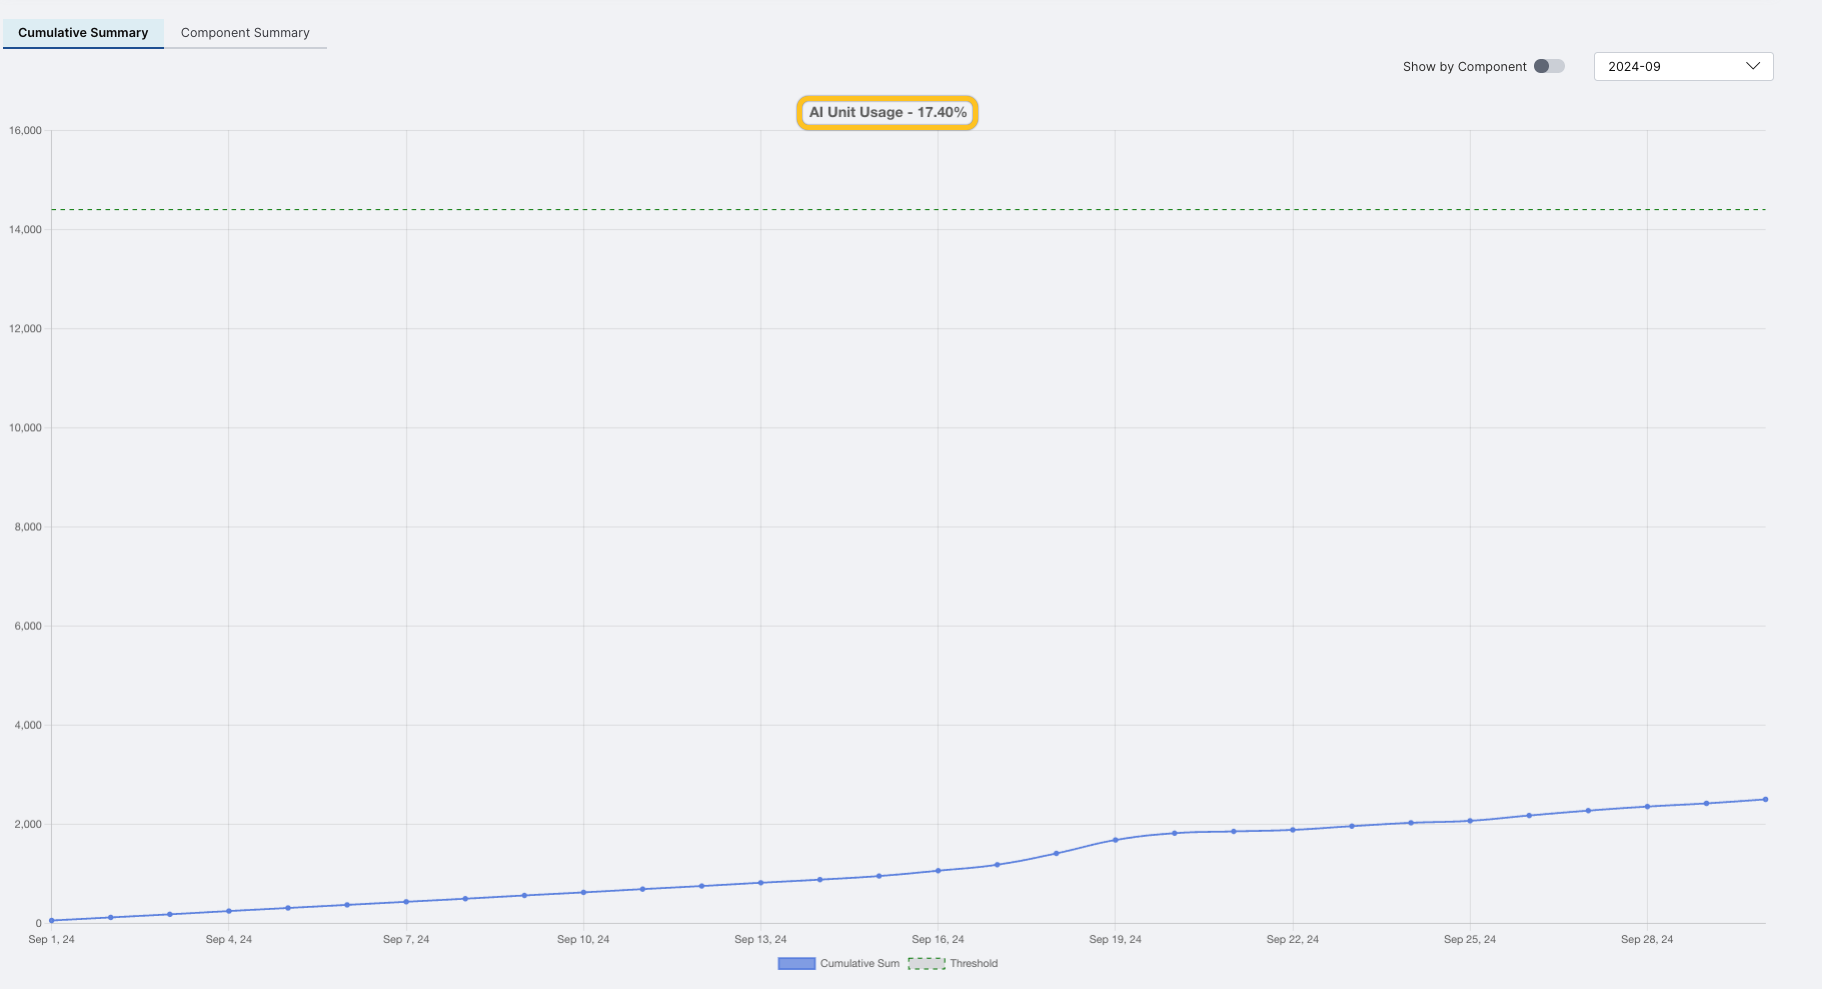Switch to the Component Summary tab
1822x989 pixels.
[x=245, y=32]
